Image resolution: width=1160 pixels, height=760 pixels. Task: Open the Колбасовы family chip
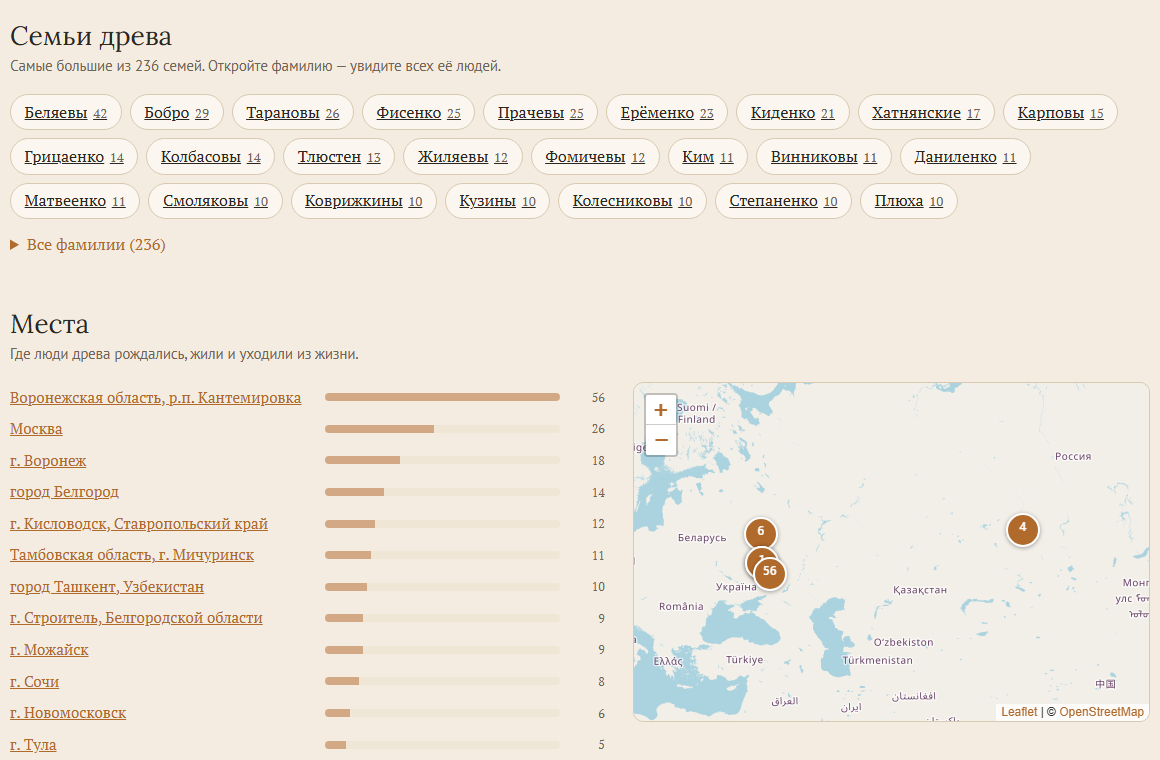(x=211, y=157)
